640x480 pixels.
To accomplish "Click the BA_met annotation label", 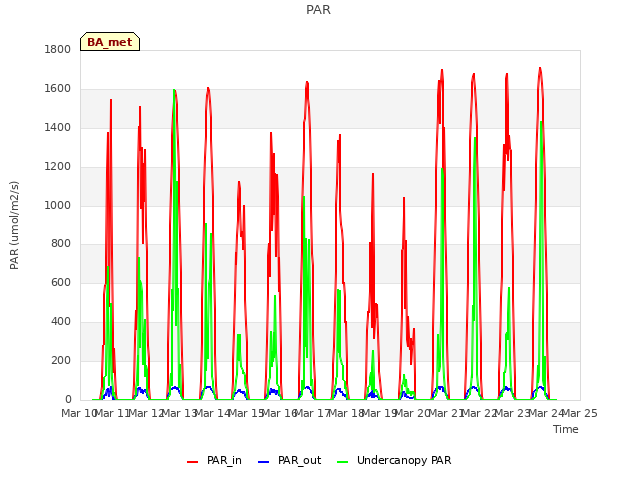I will coord(110,42).
